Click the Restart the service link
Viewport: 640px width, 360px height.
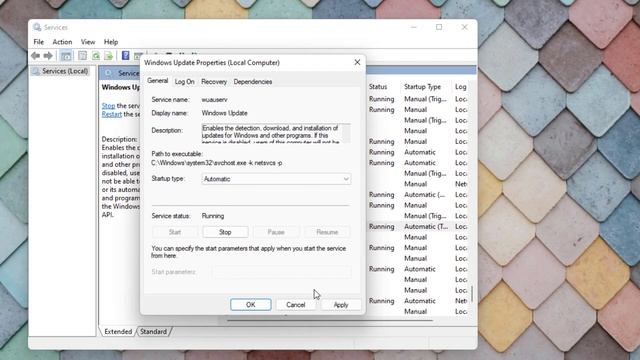[x=111, y=114]
